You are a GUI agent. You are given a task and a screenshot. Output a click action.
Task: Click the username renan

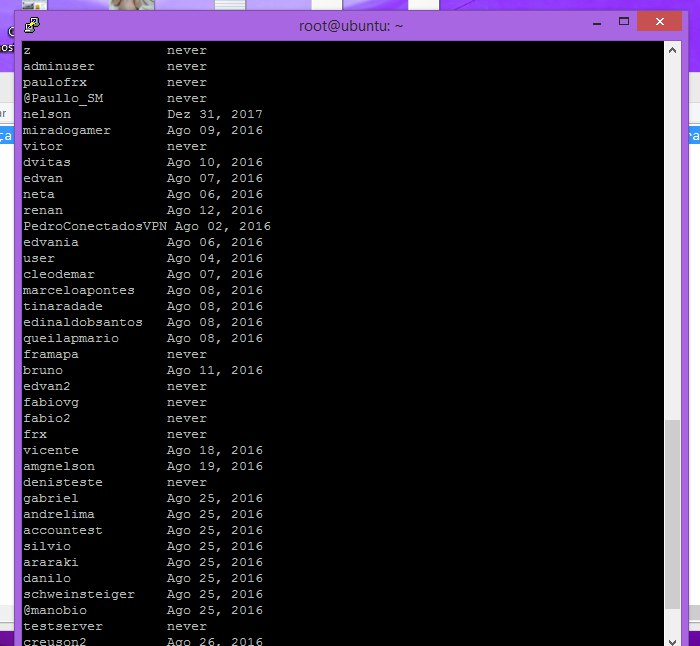coord(43,210)
